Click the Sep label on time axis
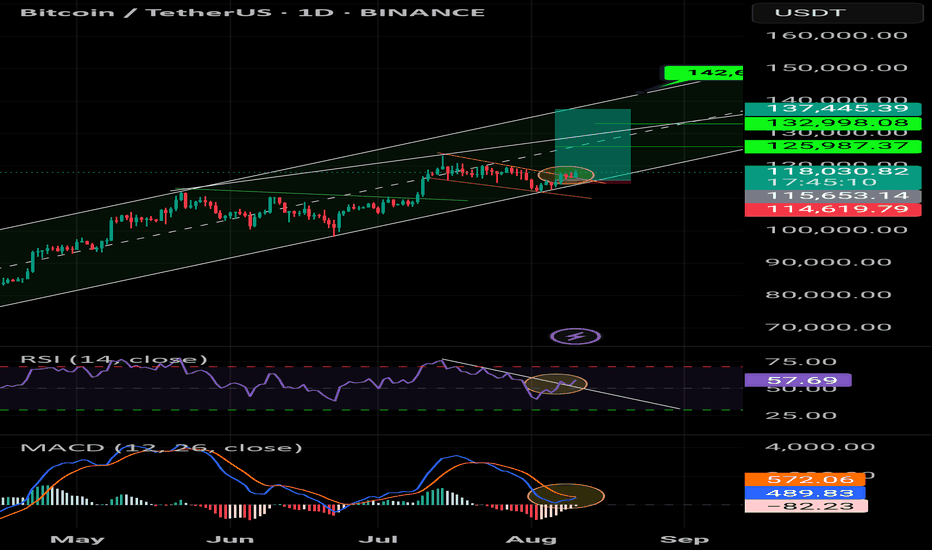Image resolution: width=932 pixels, height=550 pixels. click(684, 539)
